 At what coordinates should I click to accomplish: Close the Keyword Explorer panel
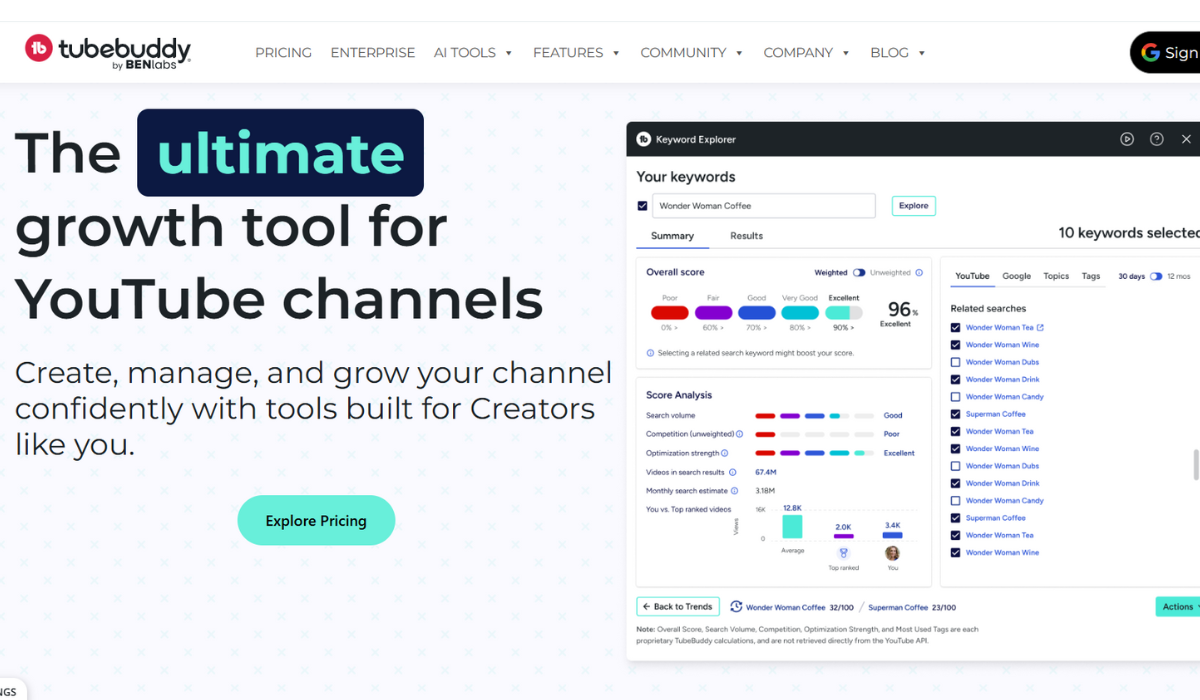tap(1187, 139)
